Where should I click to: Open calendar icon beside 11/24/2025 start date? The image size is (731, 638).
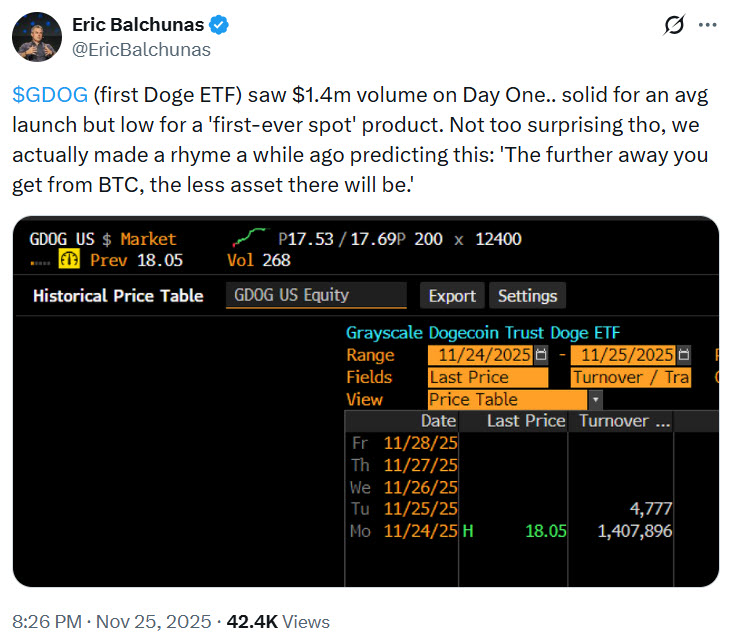tap(541, 355)
